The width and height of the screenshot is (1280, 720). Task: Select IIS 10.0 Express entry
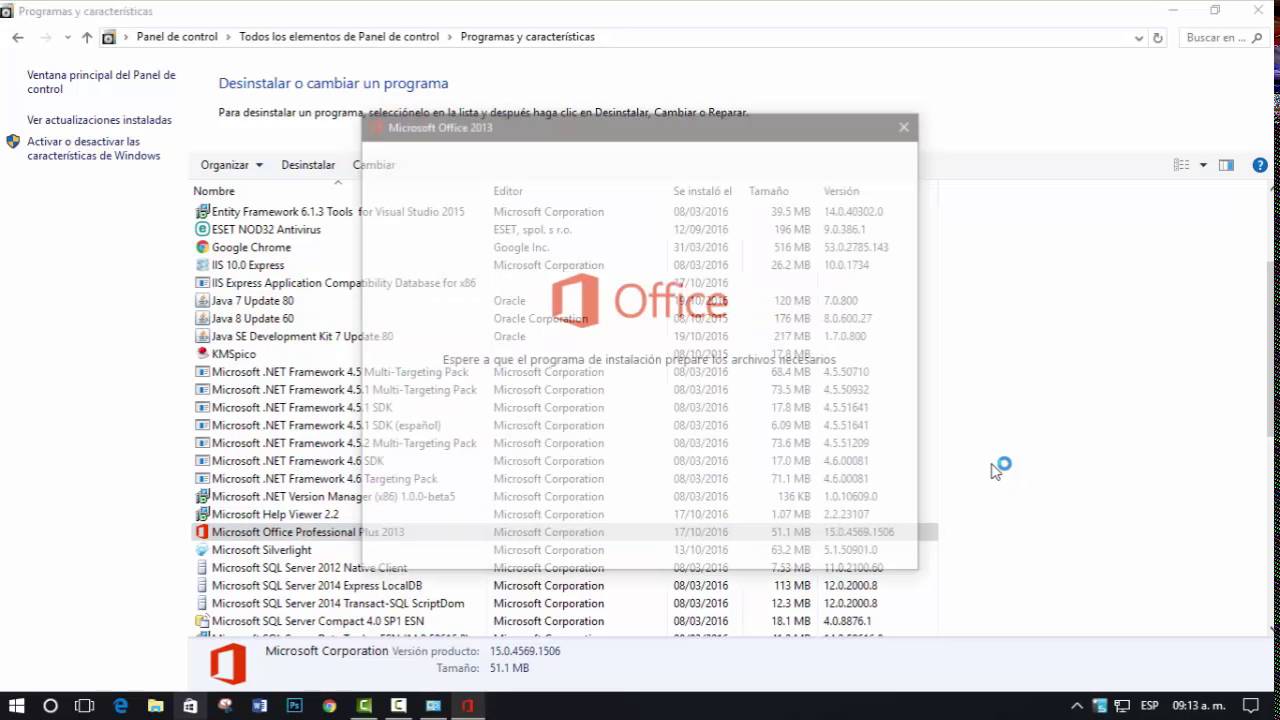(x=565, y=265)
